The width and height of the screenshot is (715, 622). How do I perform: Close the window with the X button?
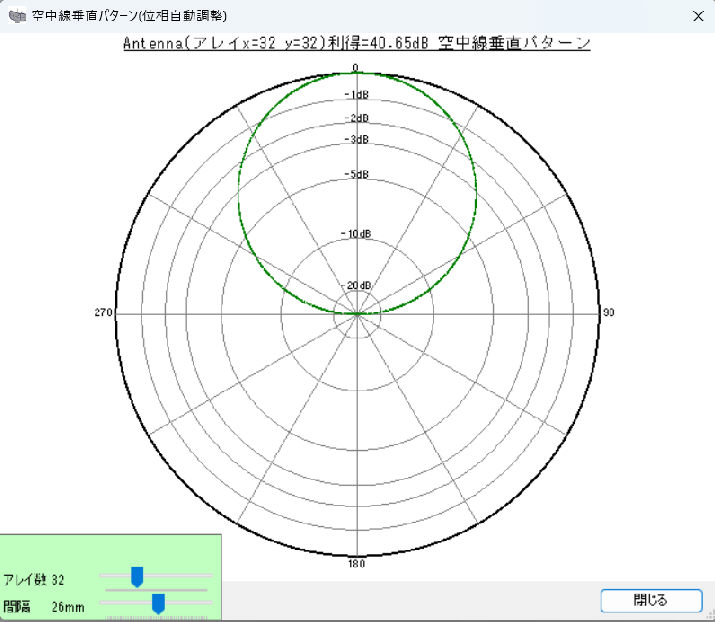[697, 16]
